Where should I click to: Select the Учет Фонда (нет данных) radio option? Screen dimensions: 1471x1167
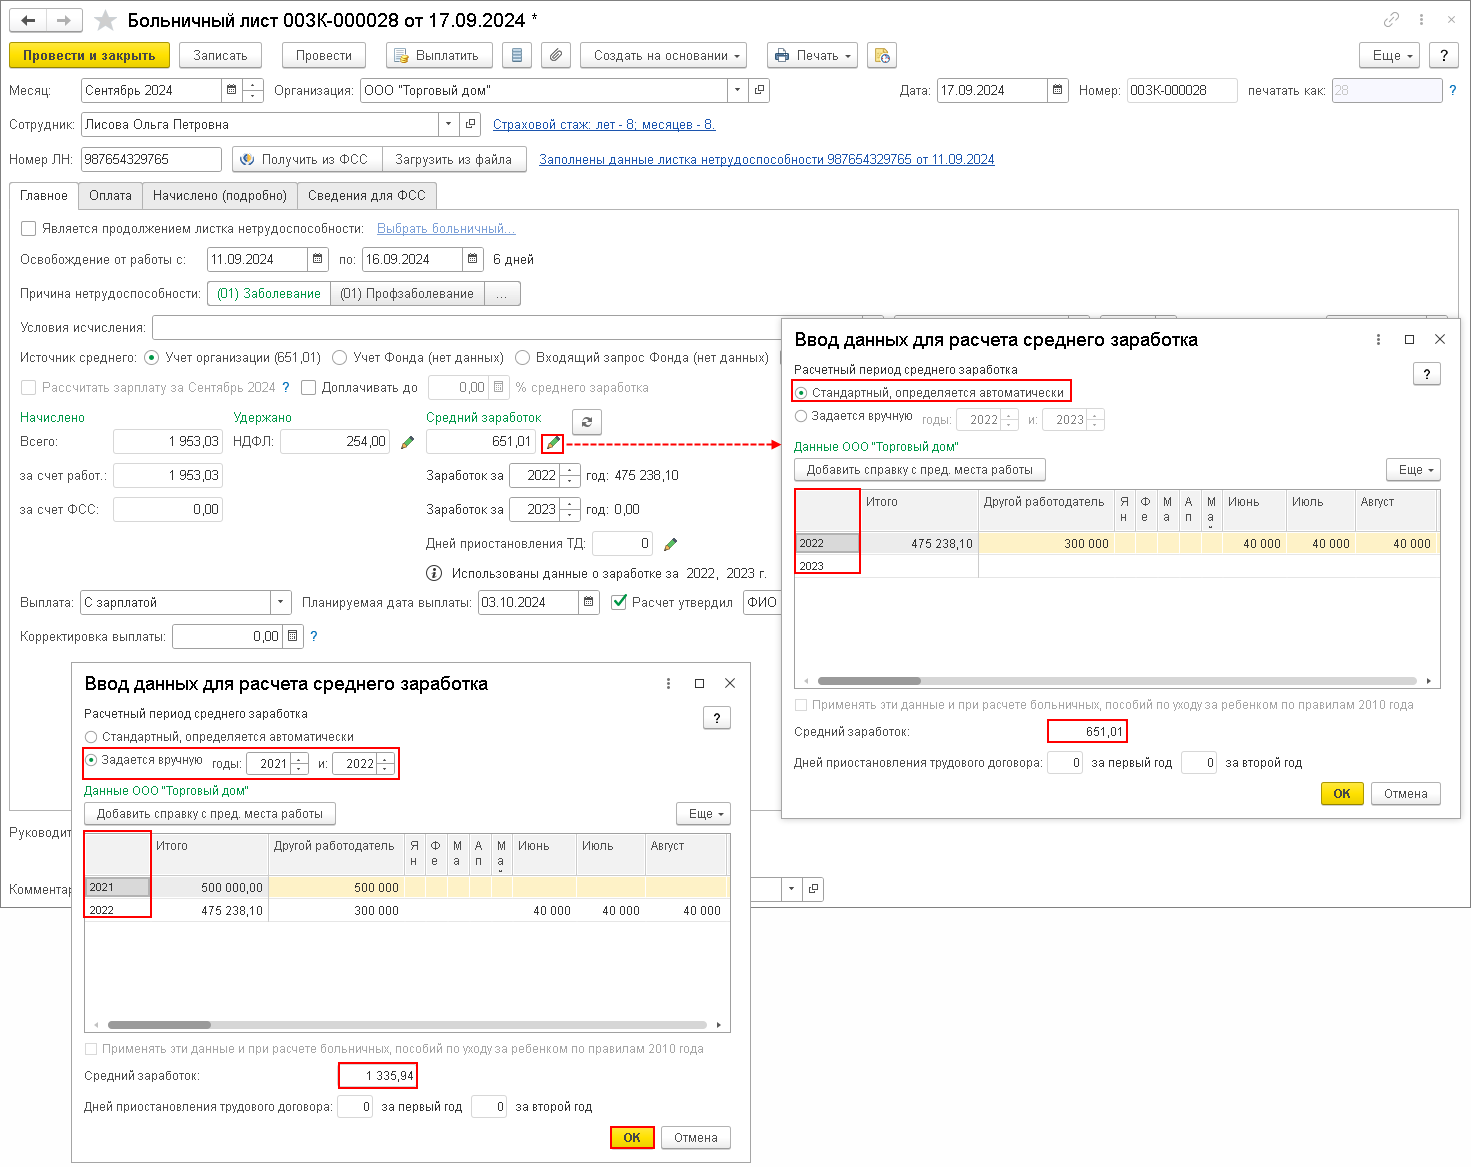pyautogui.click(x=340, y=358)
